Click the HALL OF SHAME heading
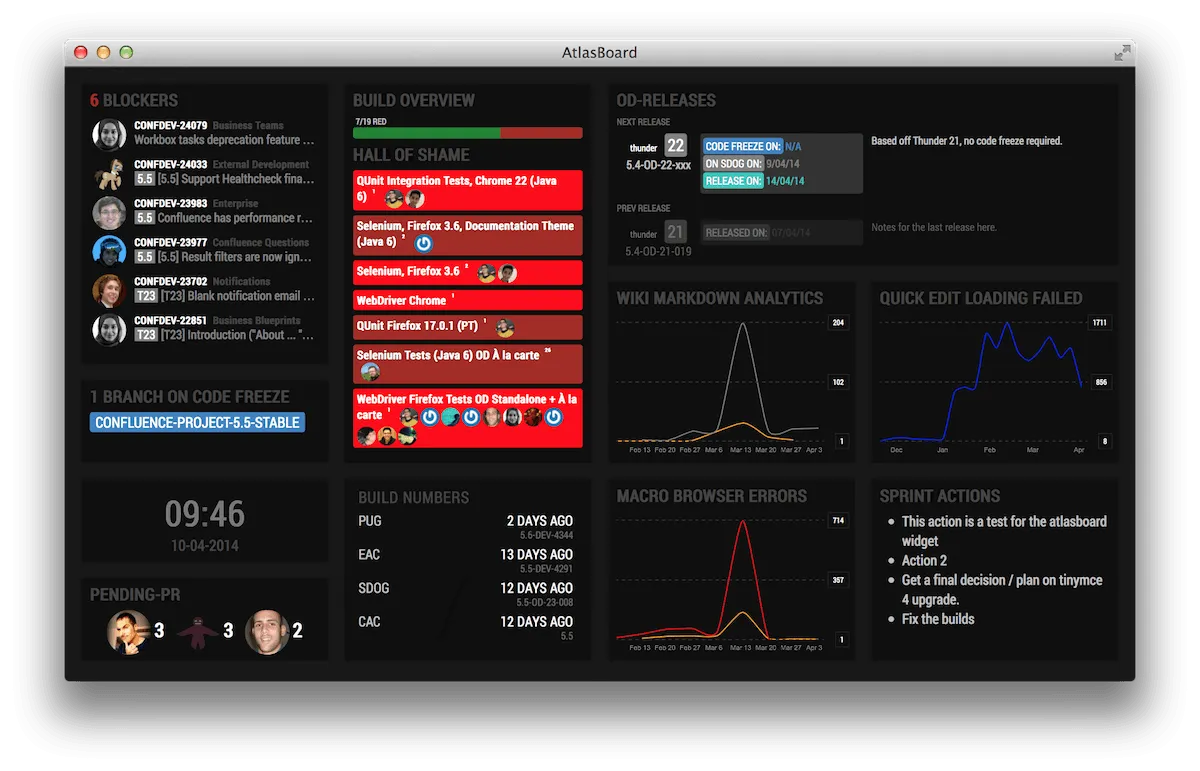The height and width of the screenshot is (771, 1200). tap(411, 155)
